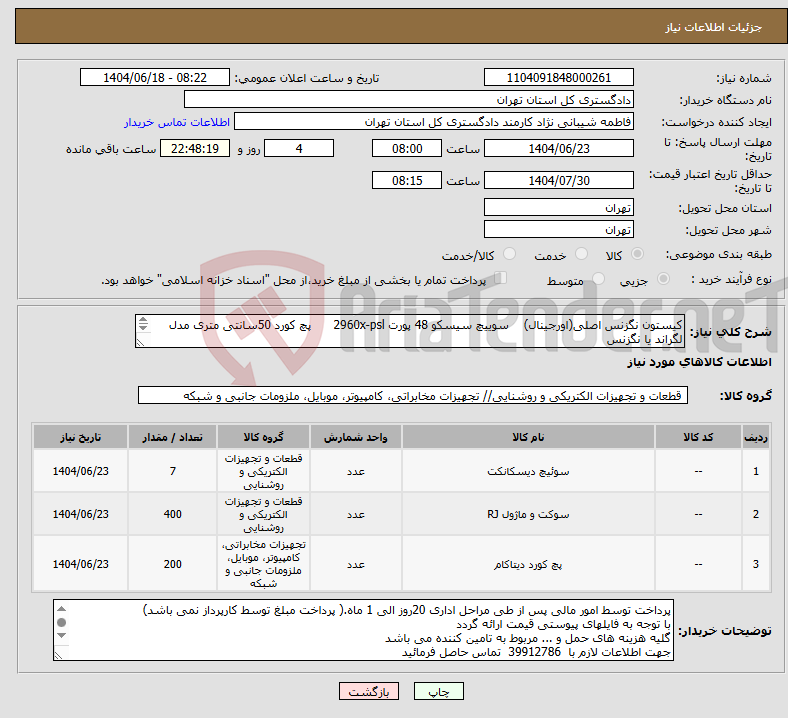Click the شماره نیاز field 1104091848000261
Screen dimensions: 788x718
(558, 77)
